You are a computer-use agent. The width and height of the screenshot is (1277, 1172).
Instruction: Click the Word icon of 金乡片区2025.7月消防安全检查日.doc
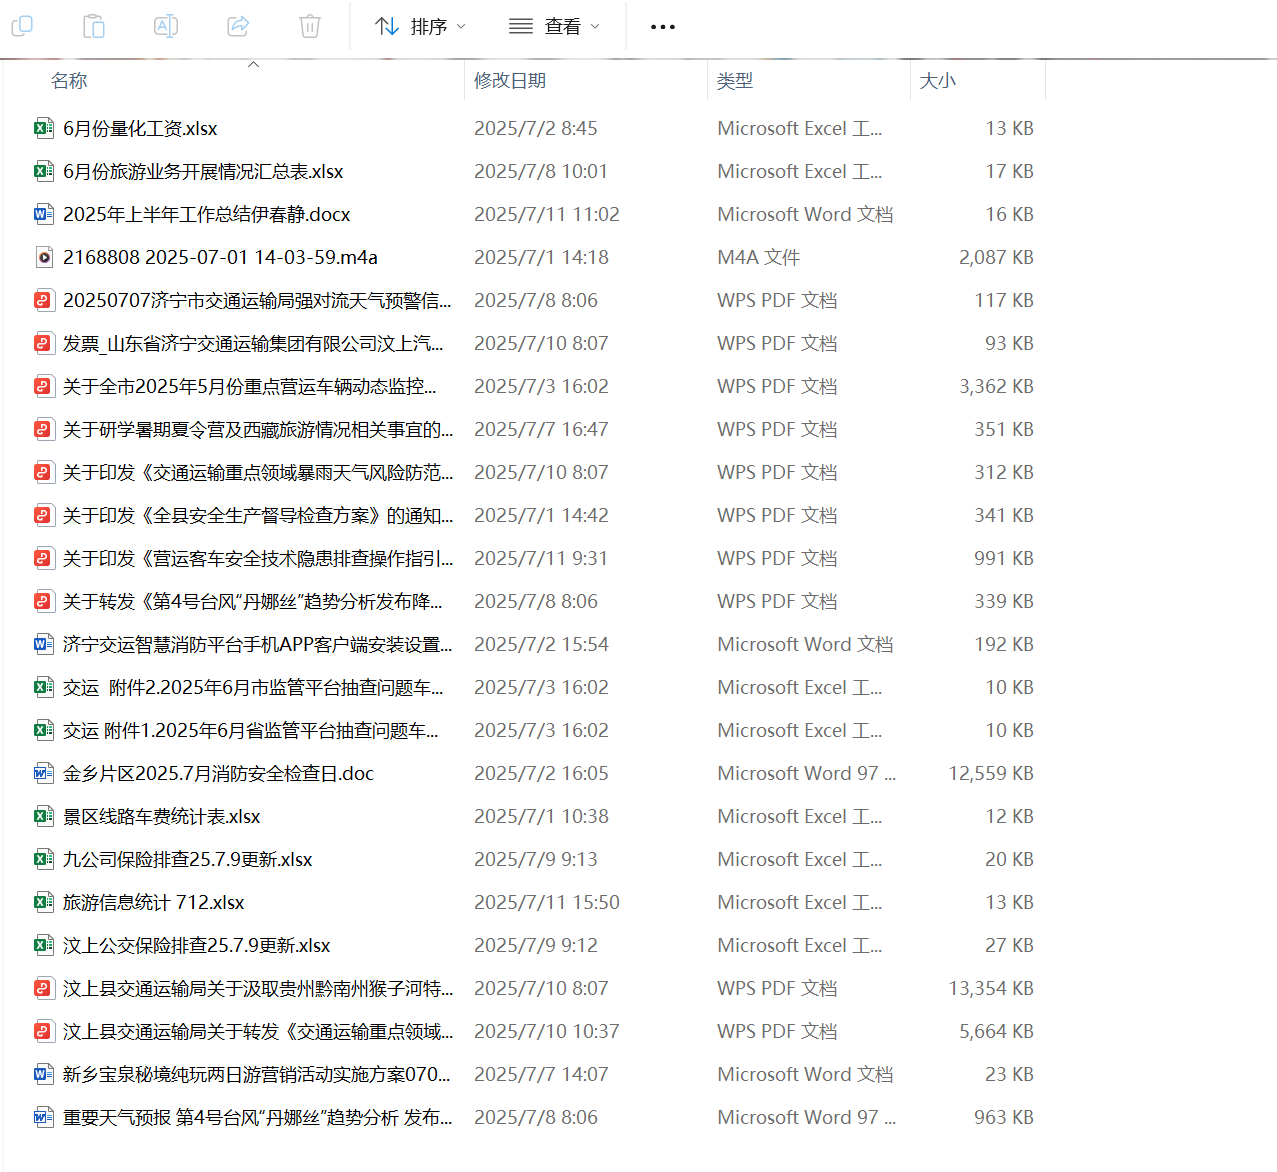43,773
